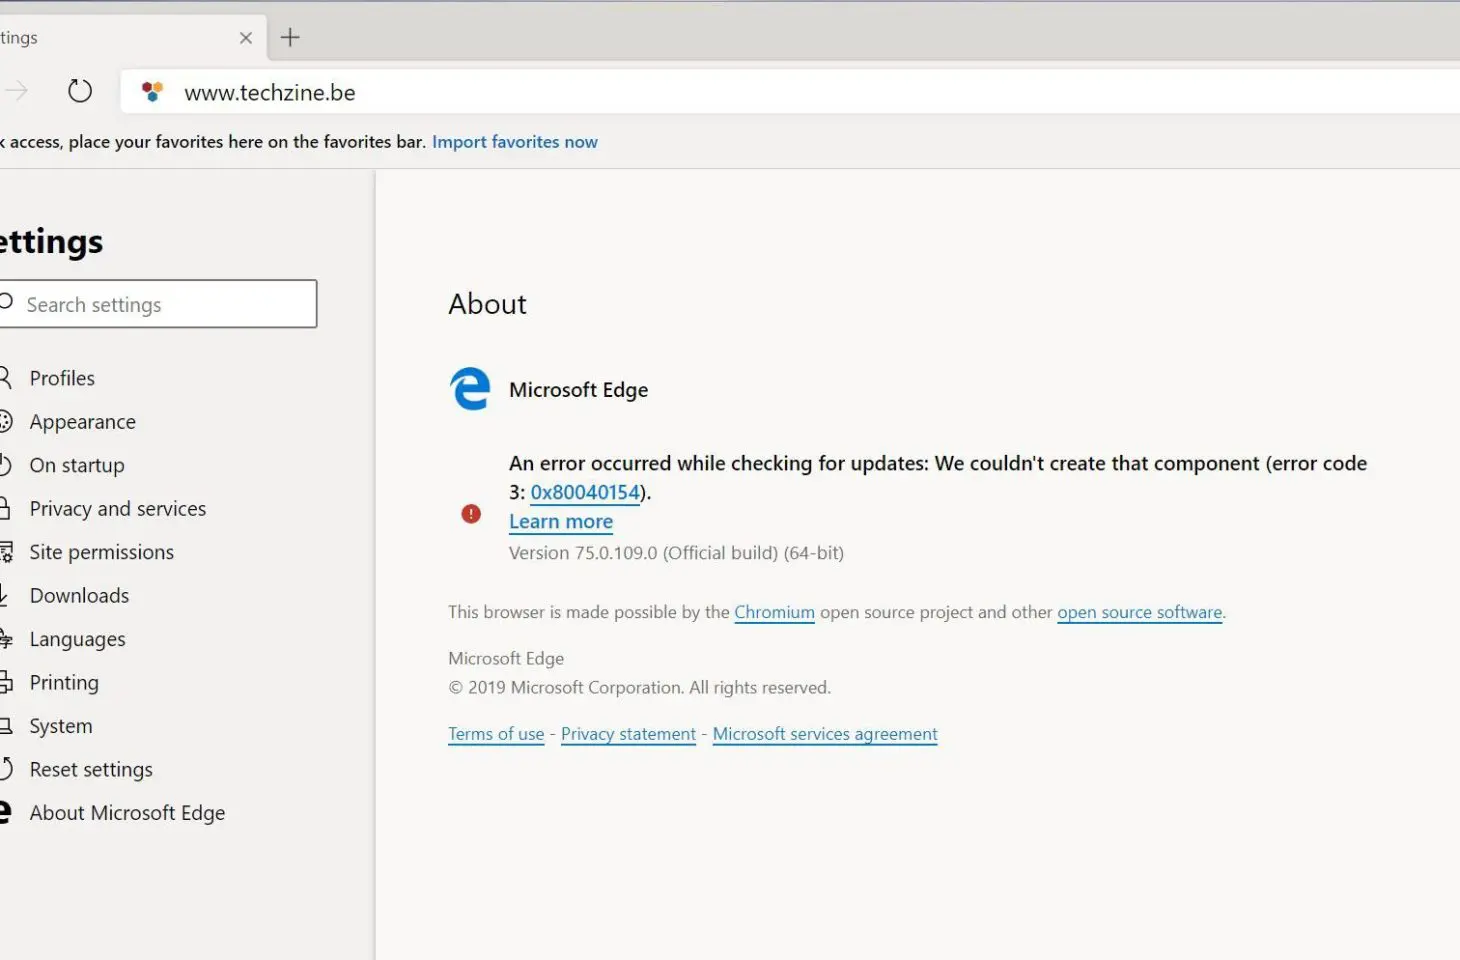Viewport: 1460px width, 960px height.
Task: Open the About Microsoft Edge section
Action: coord(127,812)
